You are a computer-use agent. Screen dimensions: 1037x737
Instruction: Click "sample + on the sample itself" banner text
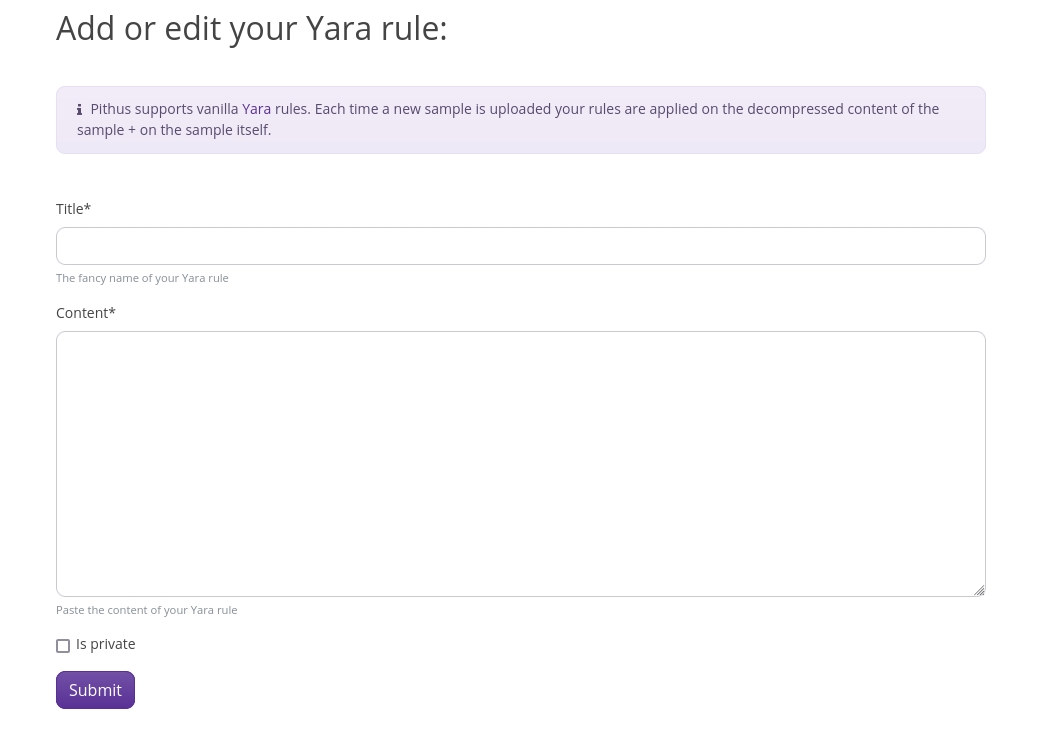point(174,130)
